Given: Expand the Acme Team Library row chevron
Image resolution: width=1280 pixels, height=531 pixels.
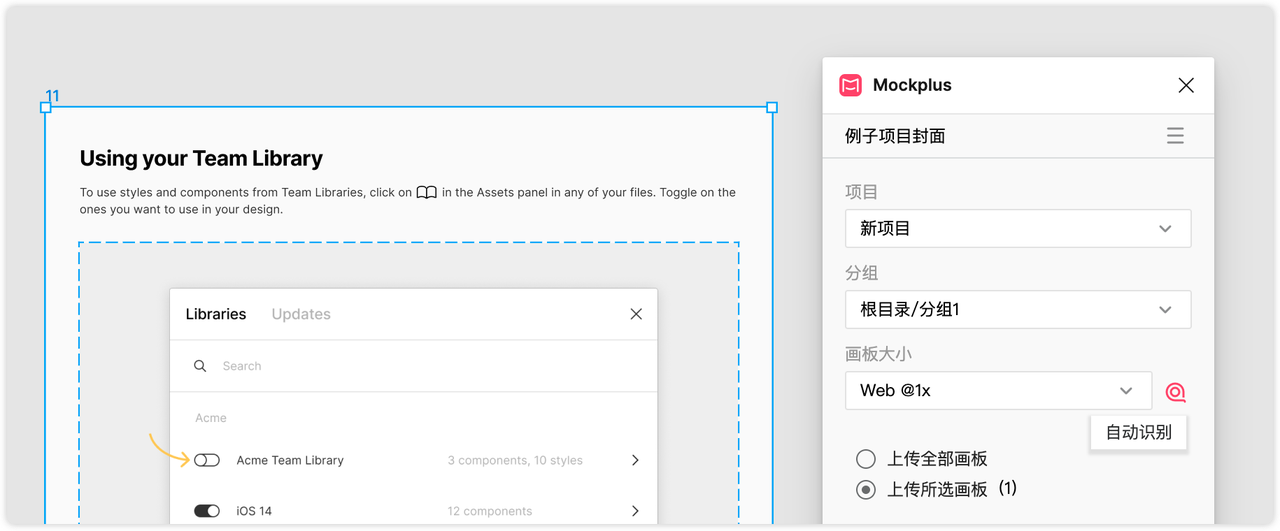Looking at the screenshot, I should [x=635, y=460].
